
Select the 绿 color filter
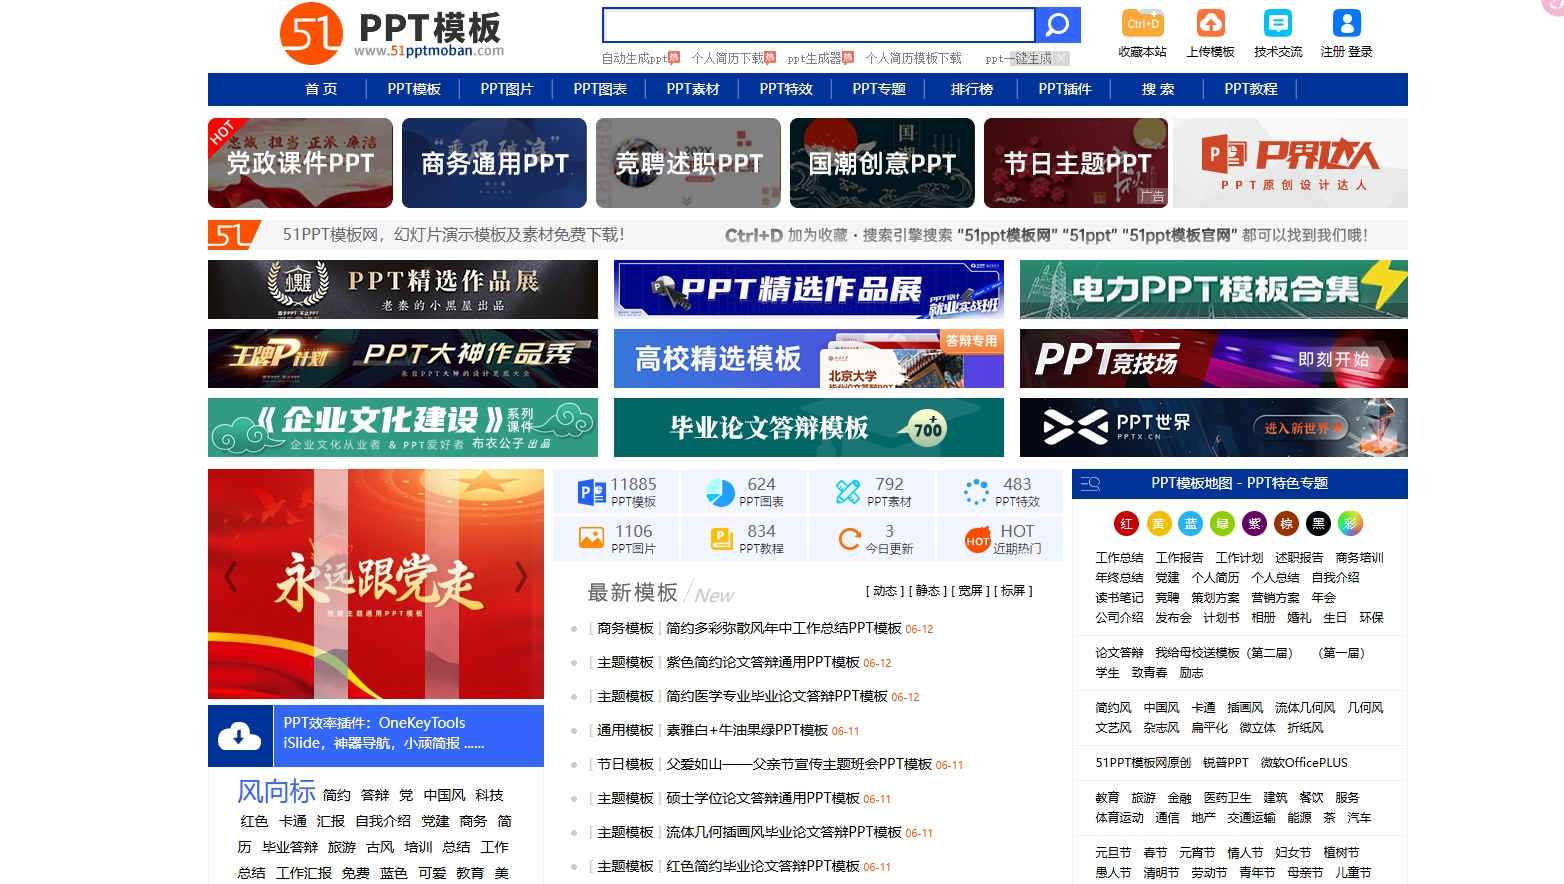pos(1222,523)
